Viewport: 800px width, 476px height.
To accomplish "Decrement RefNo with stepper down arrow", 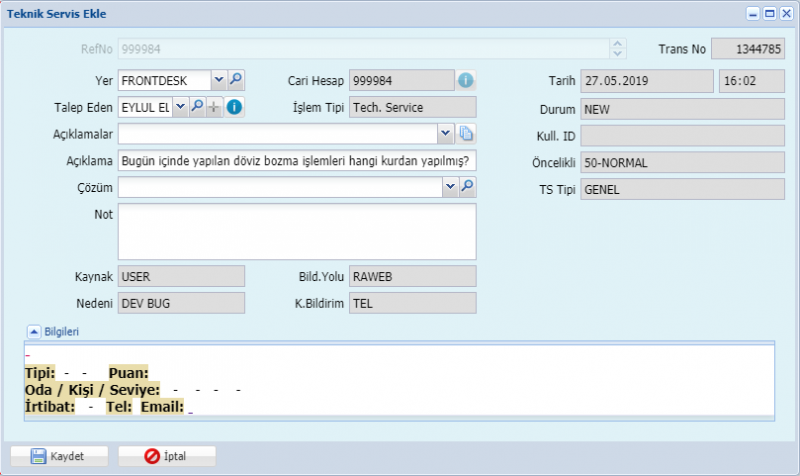I will (x=617, y=54).
